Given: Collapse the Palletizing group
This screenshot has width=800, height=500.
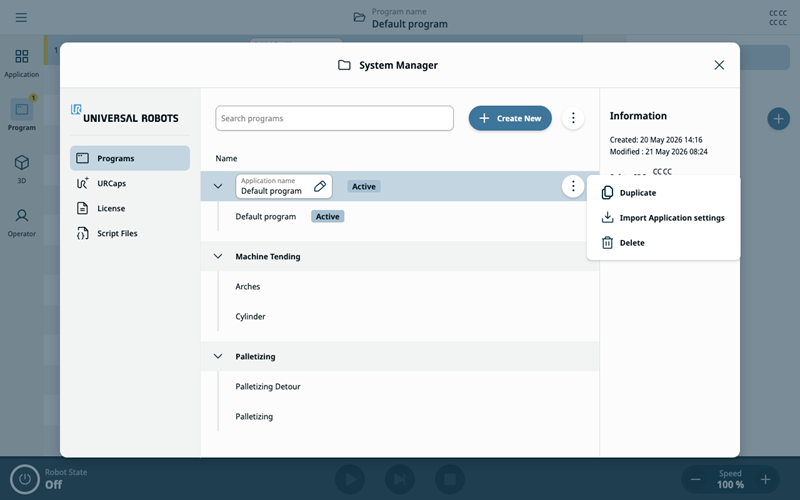Looking at the screenshot, I should click(218, 356).
